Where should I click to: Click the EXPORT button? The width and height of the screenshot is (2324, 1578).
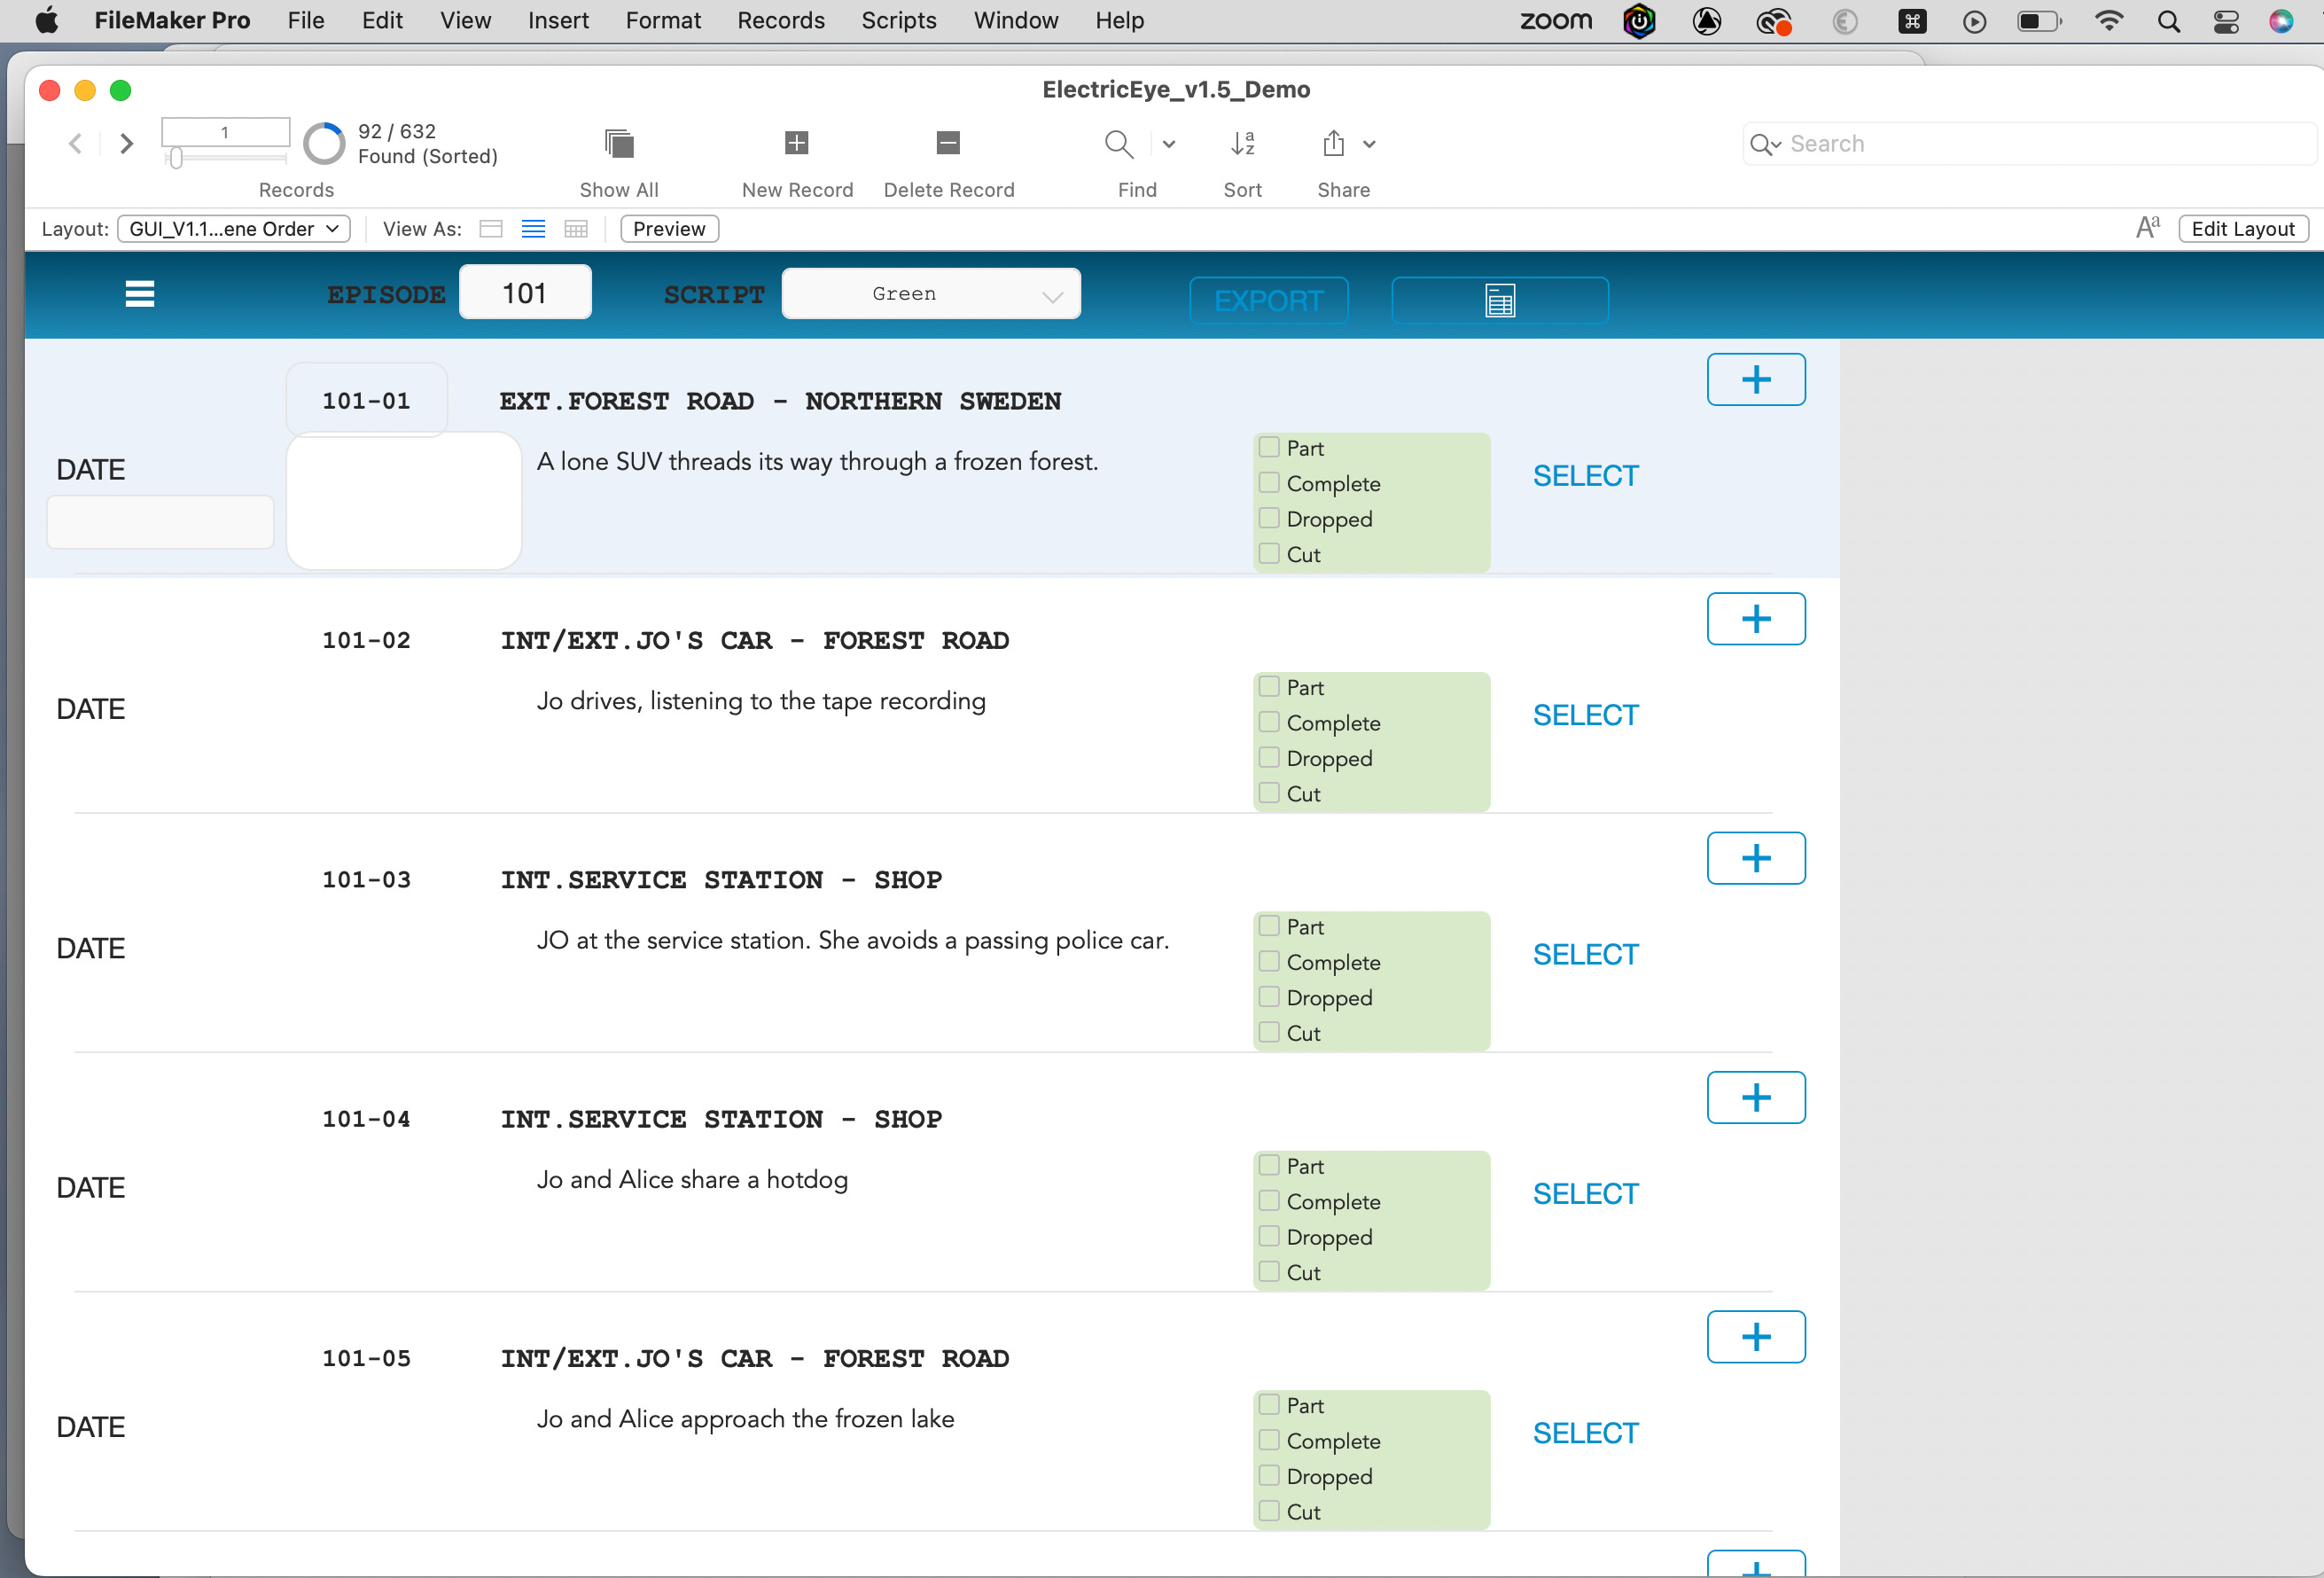point(1268,300)
